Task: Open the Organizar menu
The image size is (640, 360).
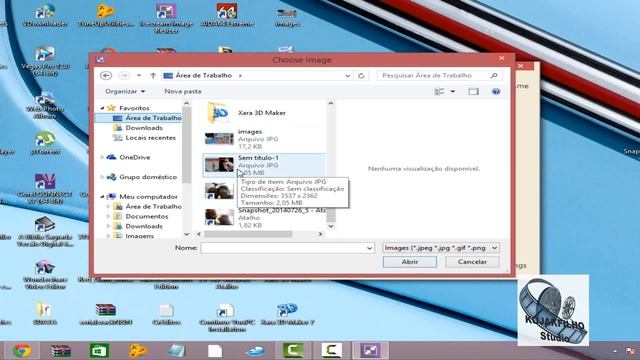Action: pyautogui.click(x=125, y=91)
